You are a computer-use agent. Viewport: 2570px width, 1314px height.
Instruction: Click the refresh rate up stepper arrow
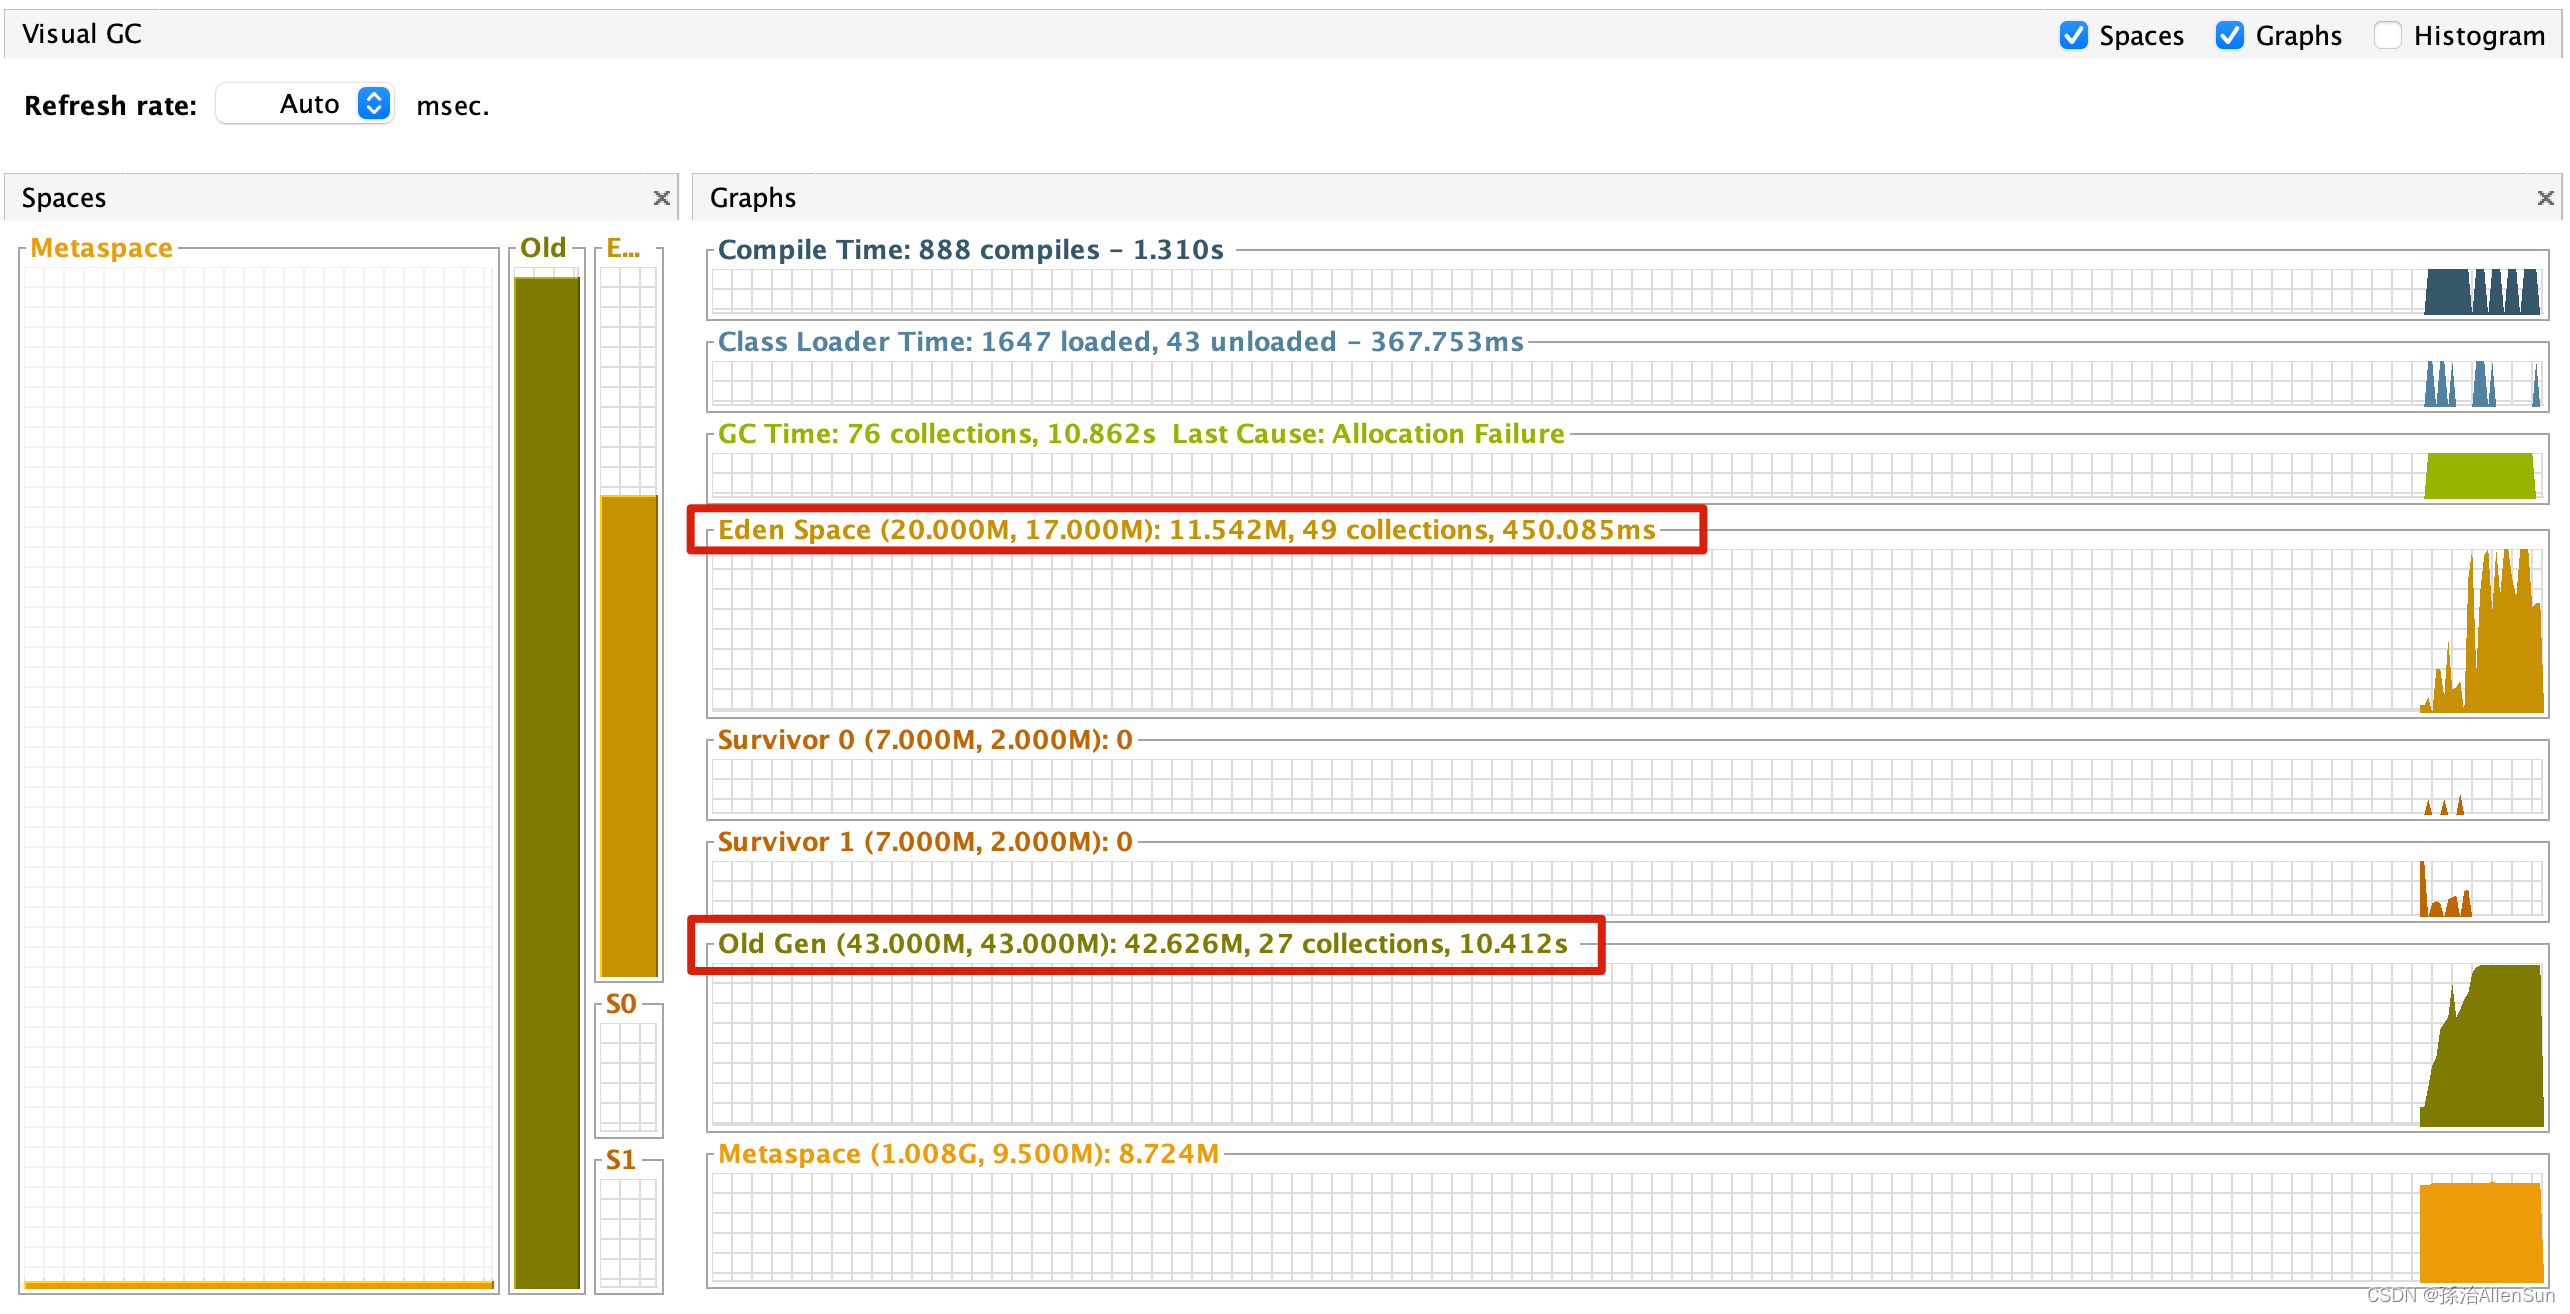pyautogui.click(x=373, y=96)
